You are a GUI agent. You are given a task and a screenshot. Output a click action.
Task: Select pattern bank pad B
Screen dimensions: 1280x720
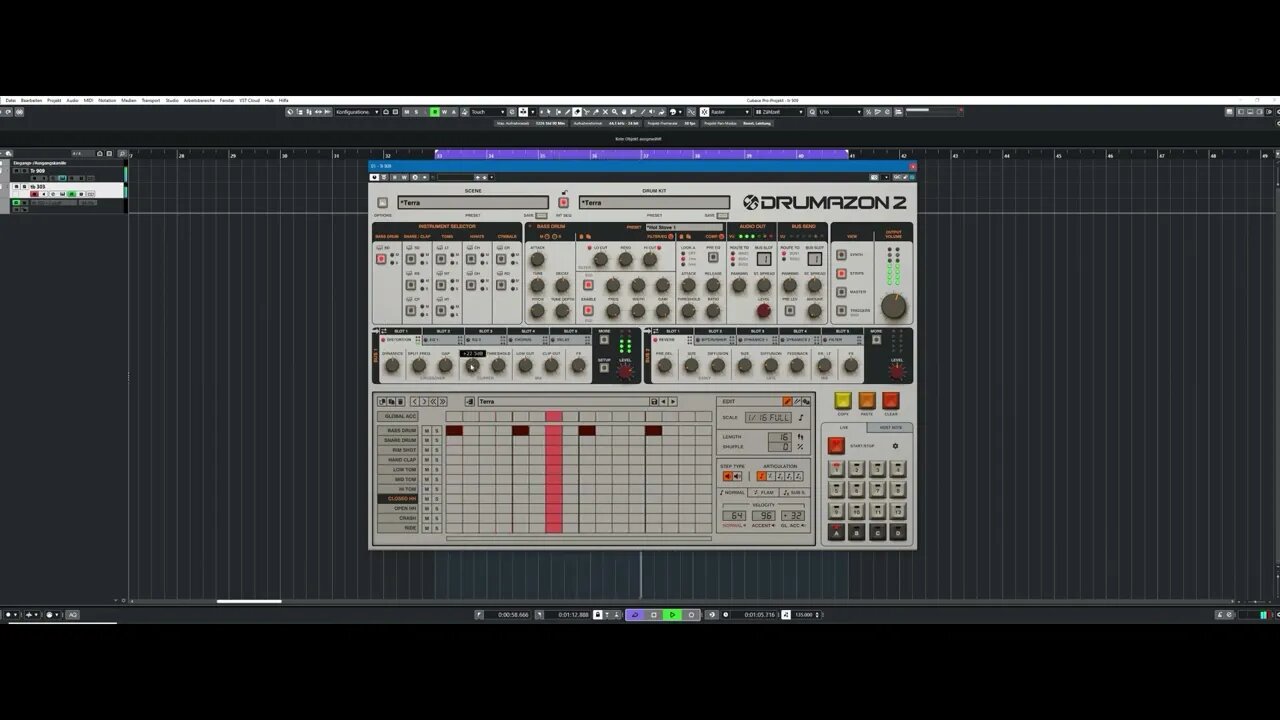(857, 533)
